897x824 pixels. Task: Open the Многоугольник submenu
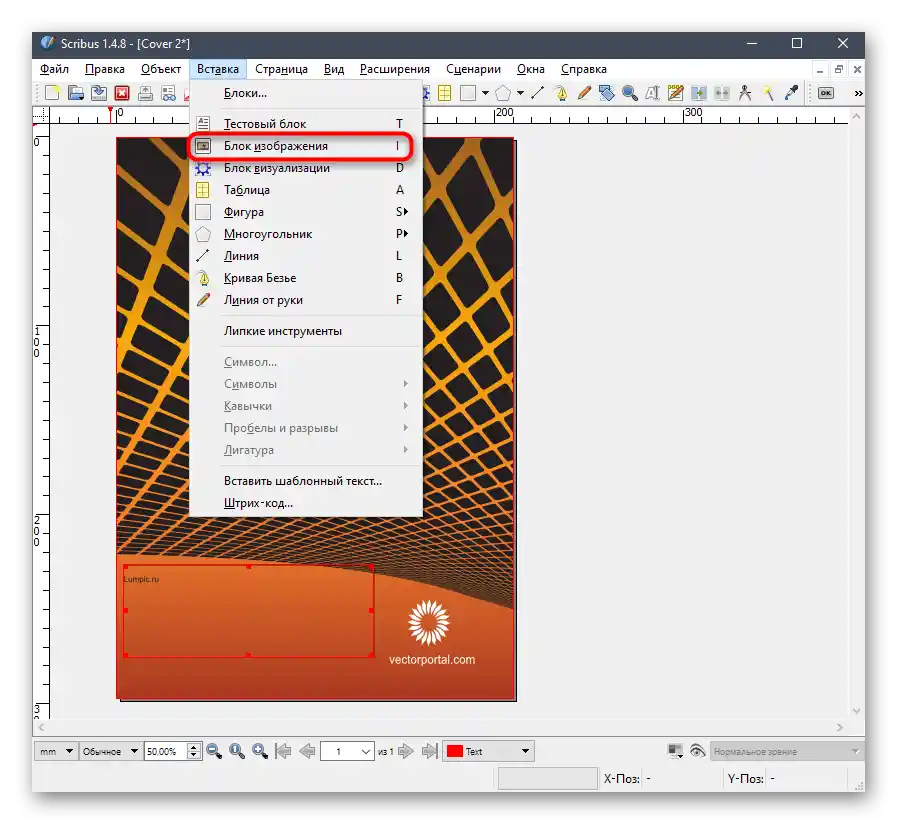click(306, 234)
